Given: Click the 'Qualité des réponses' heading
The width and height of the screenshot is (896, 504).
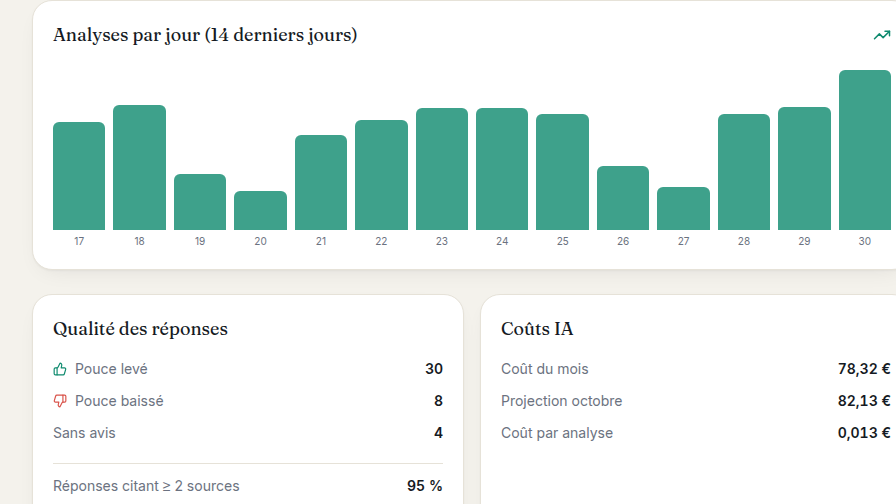Looking at the screenshot, I should [141, 329].
